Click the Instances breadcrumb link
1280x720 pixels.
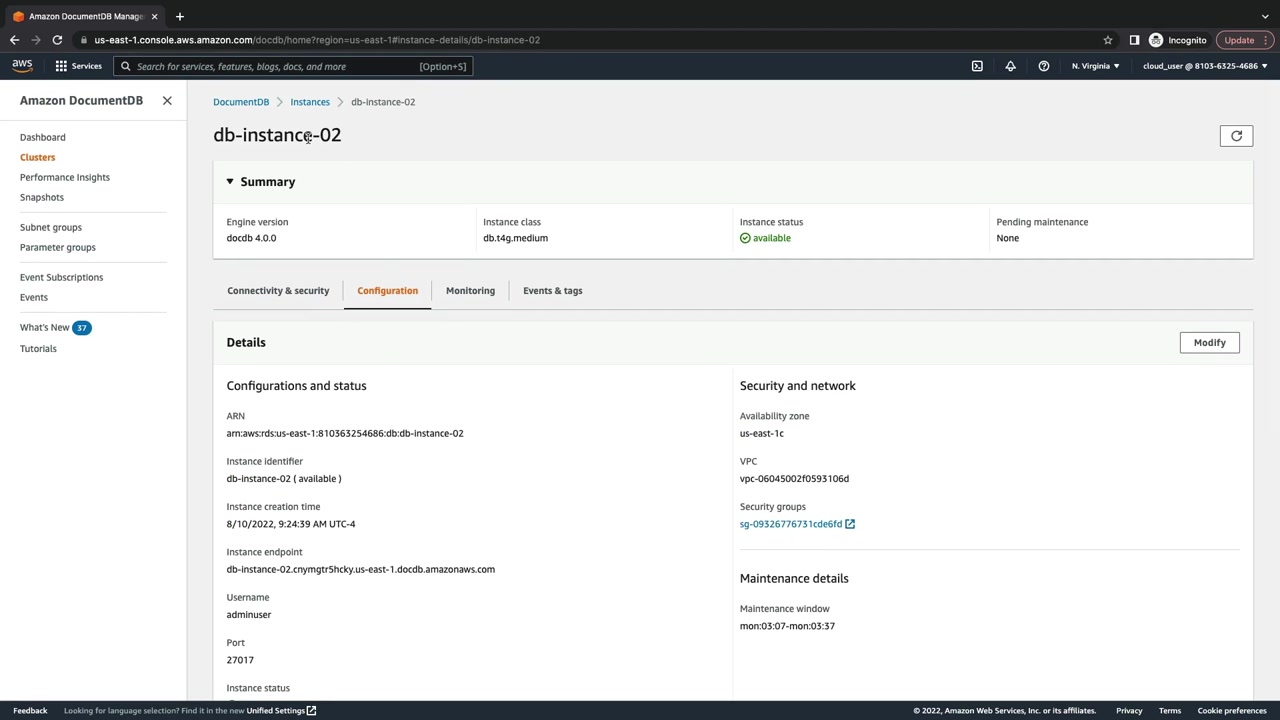click(310, 102)
